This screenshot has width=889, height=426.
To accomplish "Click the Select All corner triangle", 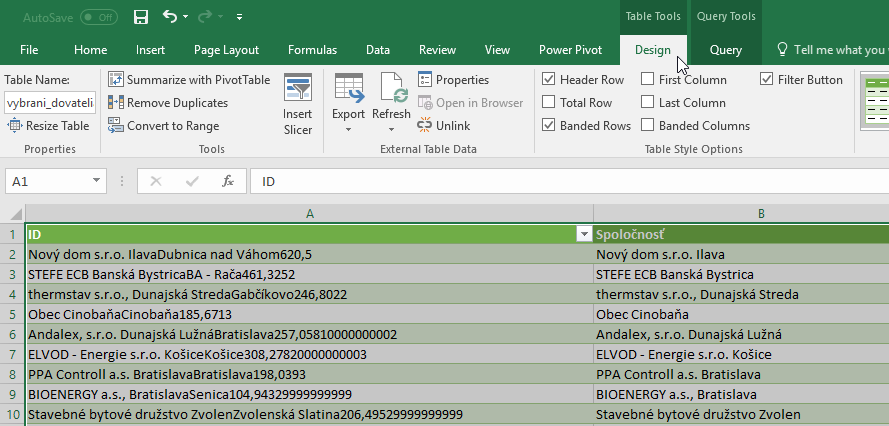I will pos(14,213).
